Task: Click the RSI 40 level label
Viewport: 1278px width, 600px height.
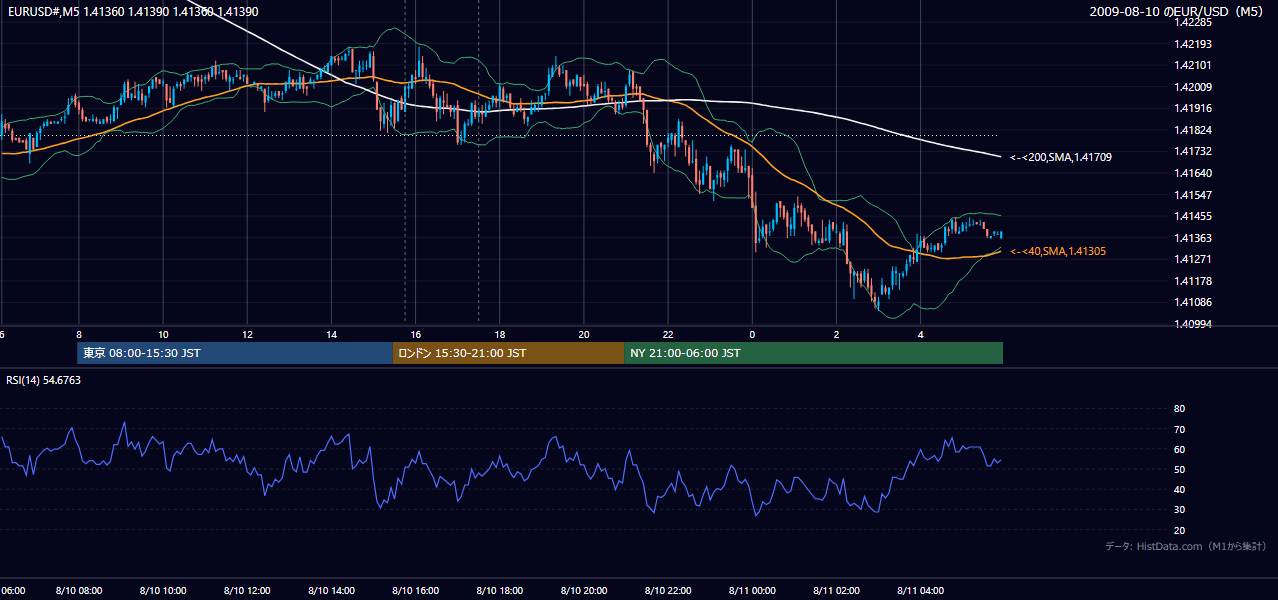Action: (1179, 490)
